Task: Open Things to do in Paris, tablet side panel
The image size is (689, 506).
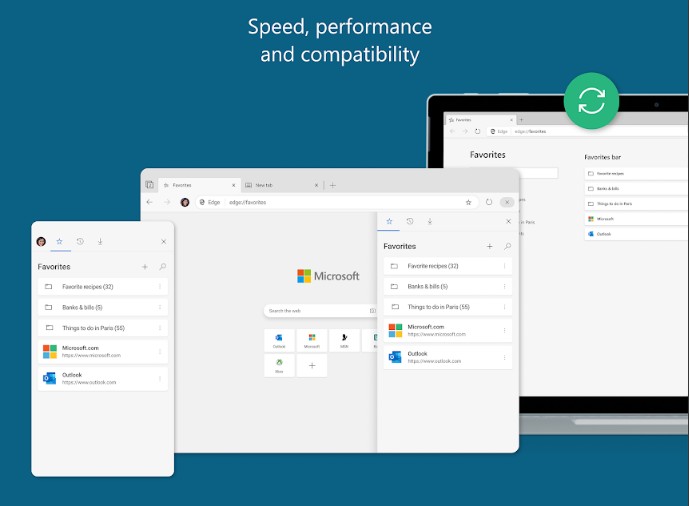Action: pyautogui.click(x=448, y=307)
